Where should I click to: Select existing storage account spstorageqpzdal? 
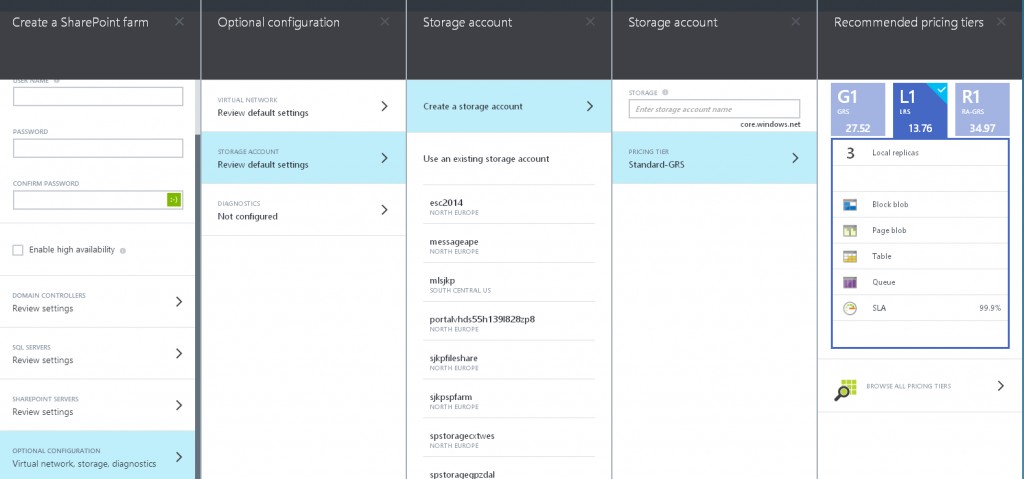click(x=509, y=469)
